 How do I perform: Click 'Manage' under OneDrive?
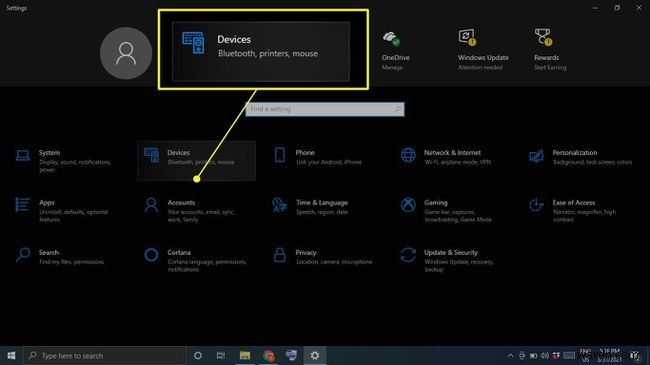pos(392,67)
